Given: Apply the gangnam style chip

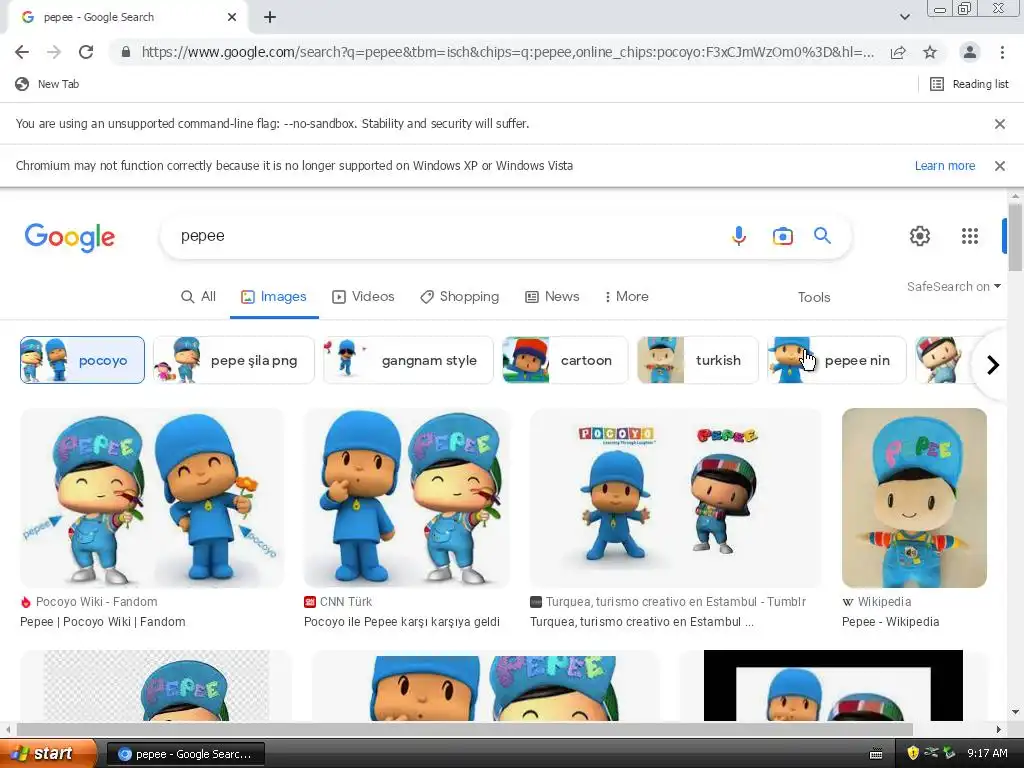Looking at the screenshot, I should click(408, 360).
